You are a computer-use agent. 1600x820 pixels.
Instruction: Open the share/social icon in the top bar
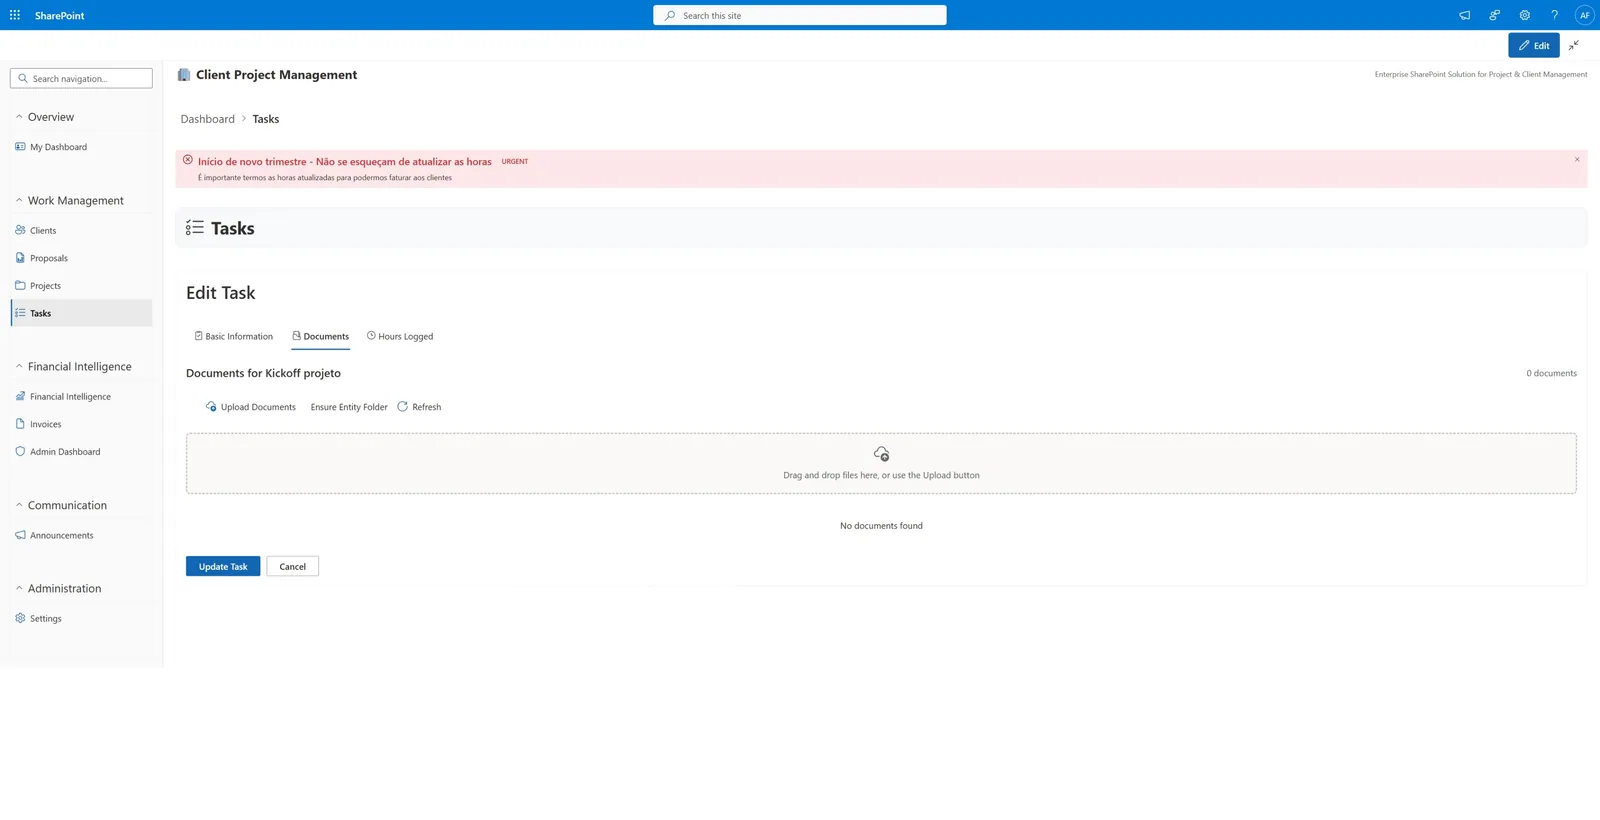[1494, 15]
